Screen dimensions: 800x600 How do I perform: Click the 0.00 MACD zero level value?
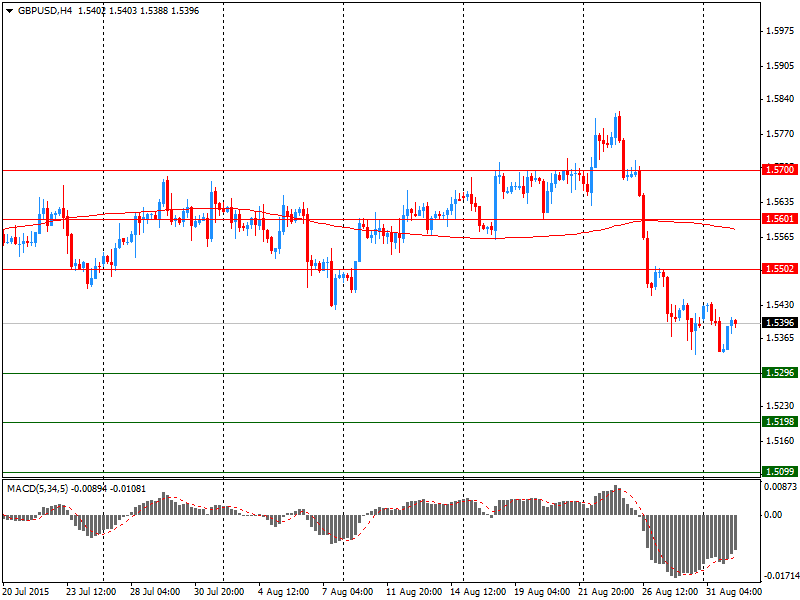(x=773, y=515)
